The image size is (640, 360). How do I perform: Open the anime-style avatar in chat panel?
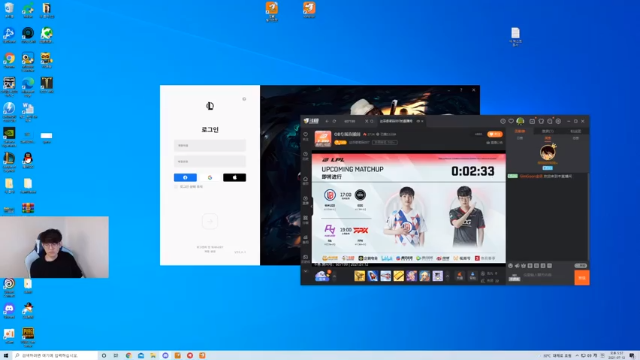tap(548, 153)
